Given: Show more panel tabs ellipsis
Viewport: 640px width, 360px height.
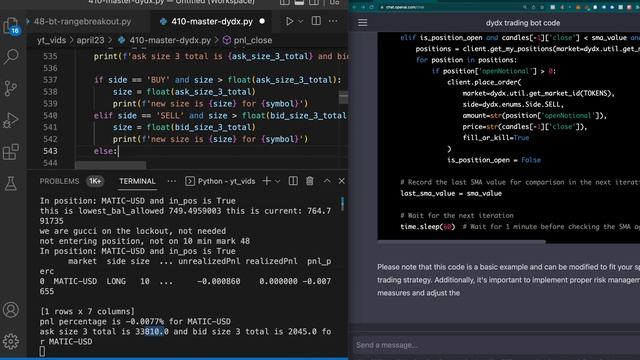Looking at the screenshot, I should [x=171, y=181].
